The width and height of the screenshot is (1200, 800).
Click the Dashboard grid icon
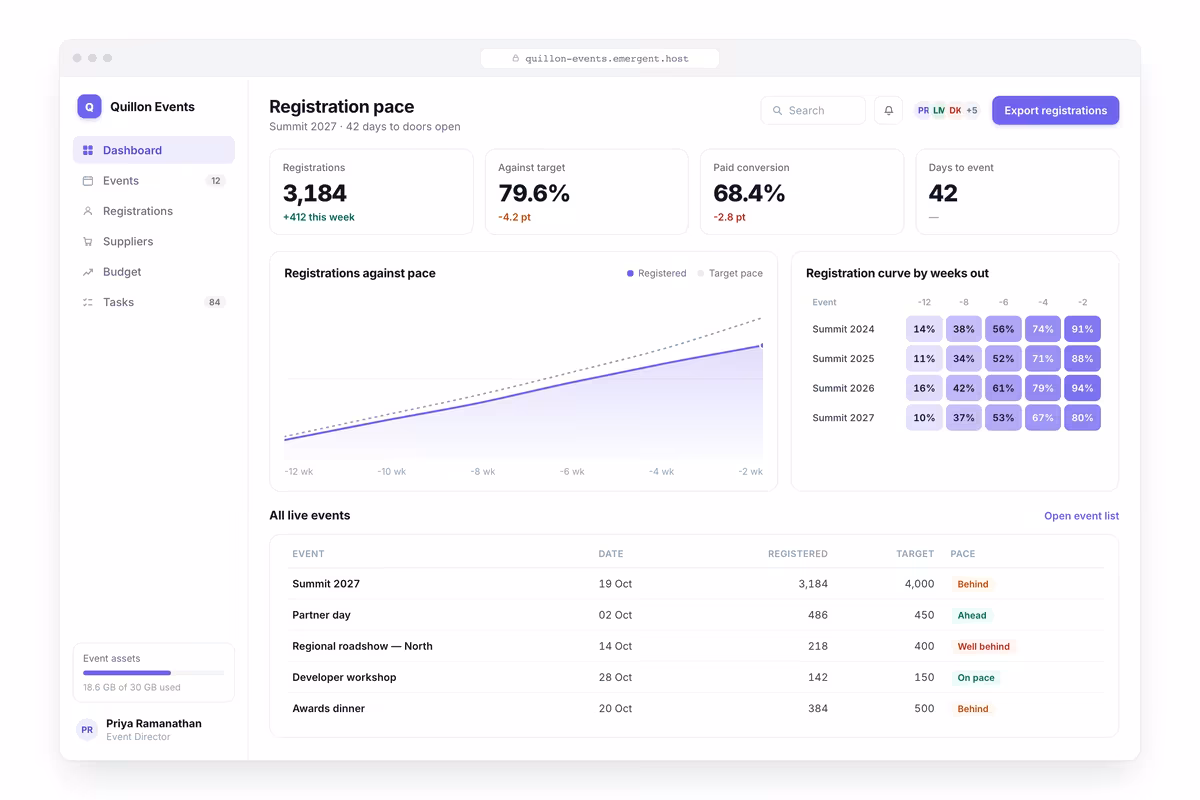click(x=88, y=150)
